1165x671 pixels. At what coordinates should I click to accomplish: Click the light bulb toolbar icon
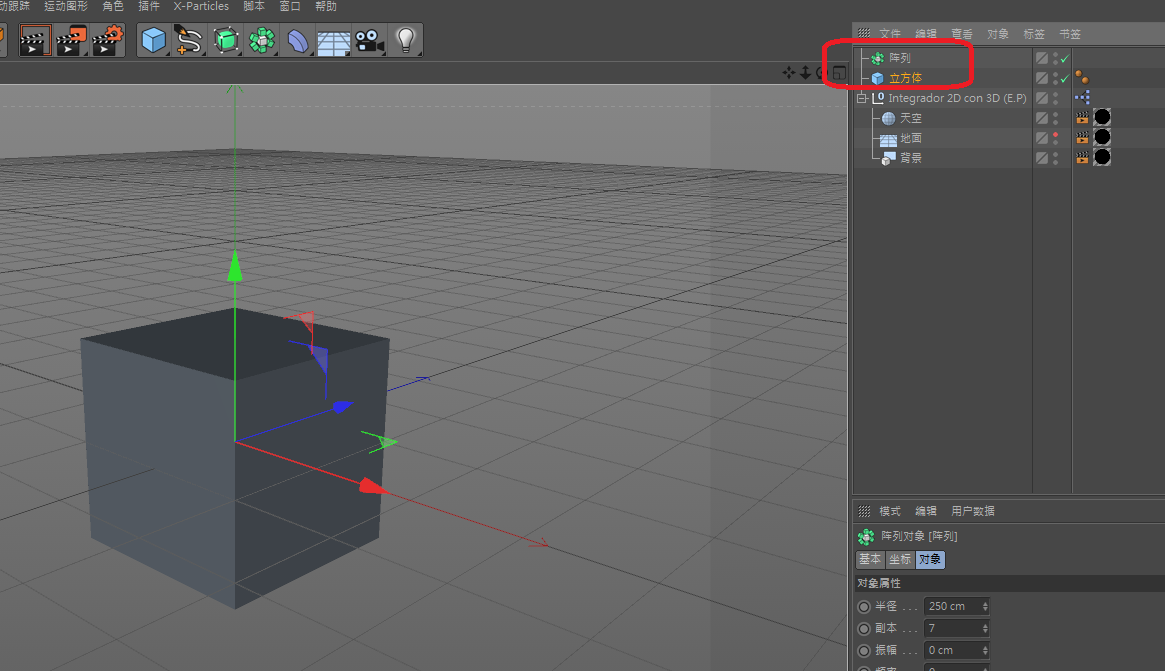tap(406, 40)
